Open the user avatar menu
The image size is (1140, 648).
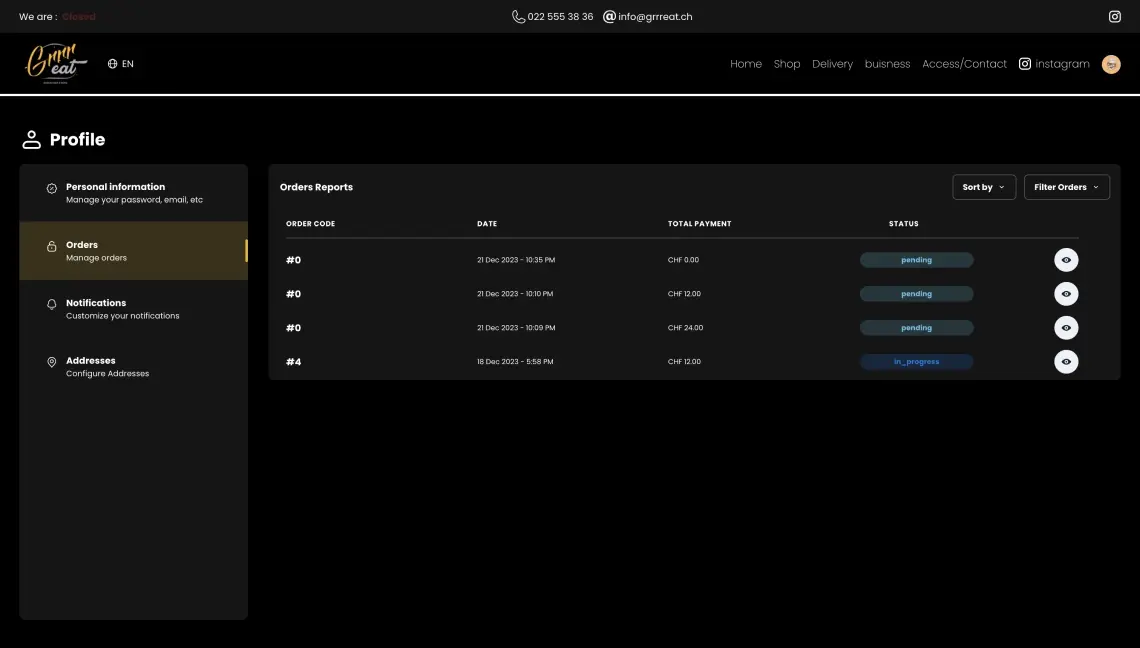(1111, 64)
